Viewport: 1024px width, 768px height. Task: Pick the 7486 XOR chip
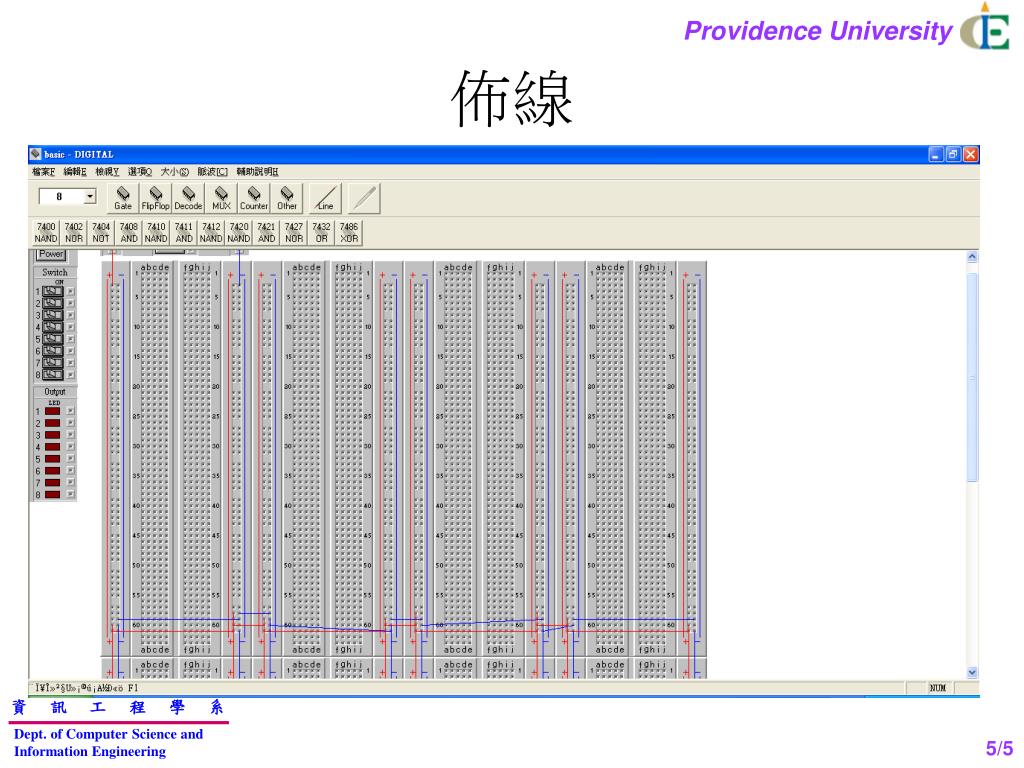point(349,232)
